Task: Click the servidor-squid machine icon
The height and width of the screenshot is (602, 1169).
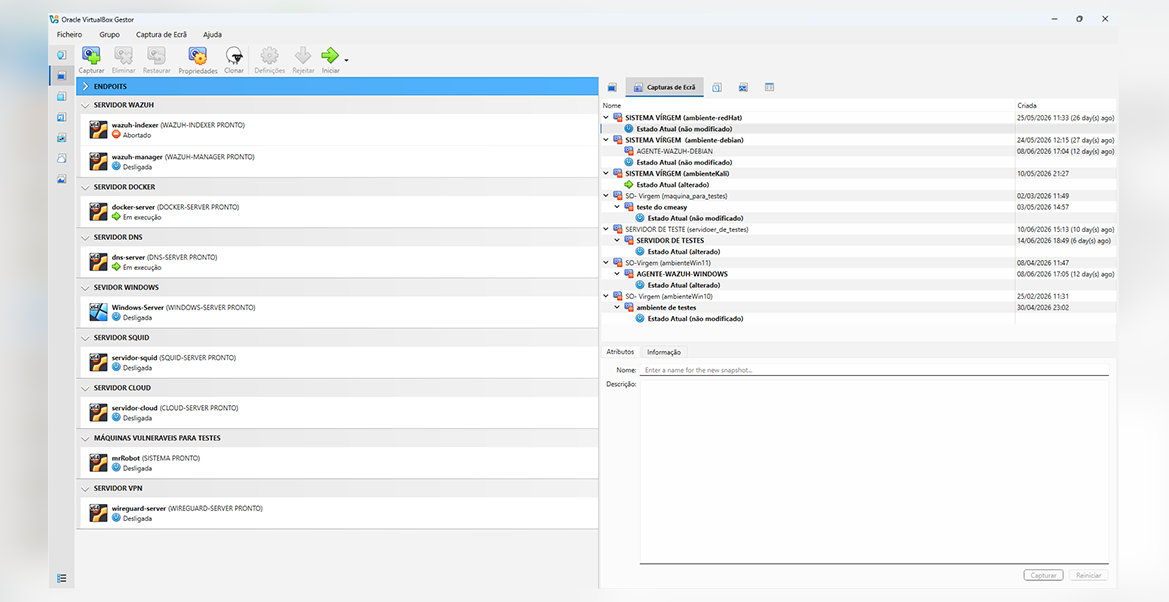Action: pyautogui.click(x=99, y=363)
